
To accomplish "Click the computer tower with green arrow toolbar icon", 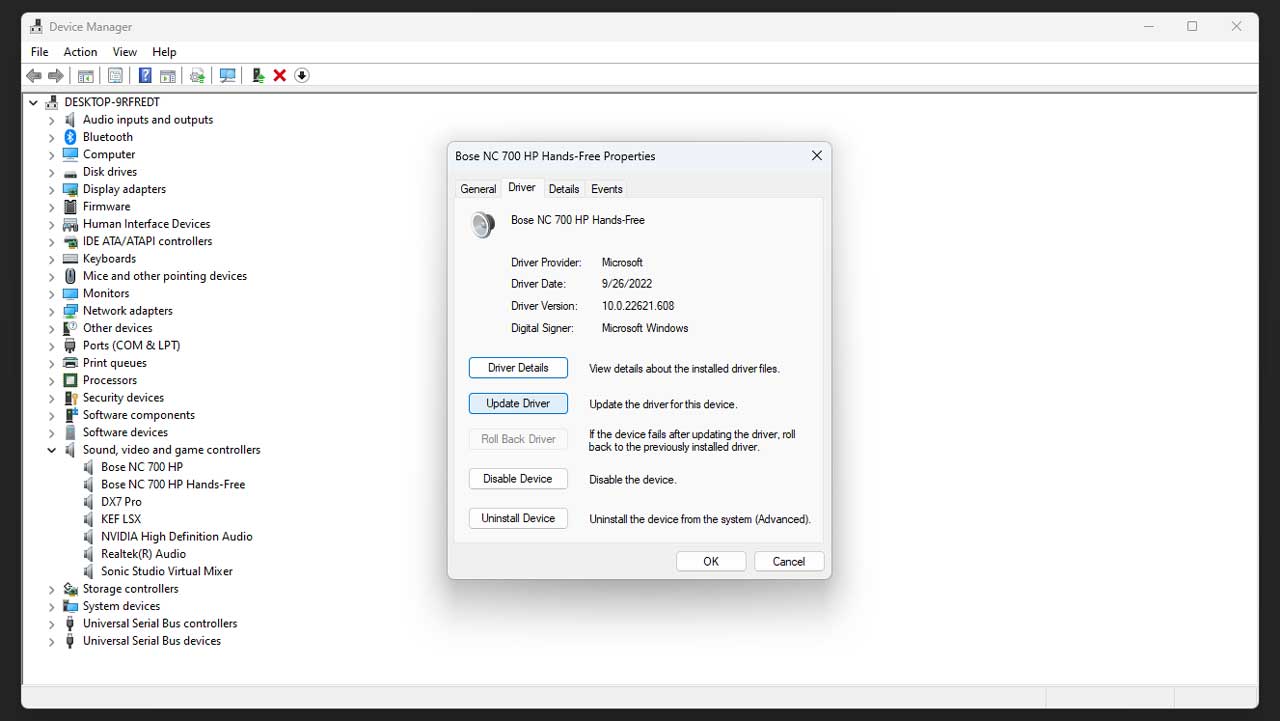I will point(258,76).
